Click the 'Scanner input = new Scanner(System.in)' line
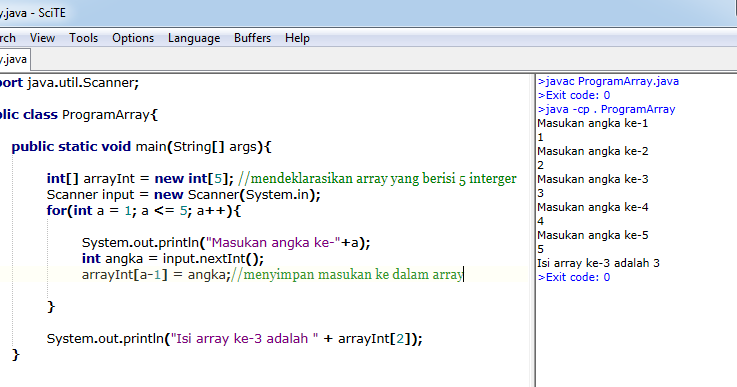Image resolution: width=737 pixels, height=387 pixels. click(183, 195)
